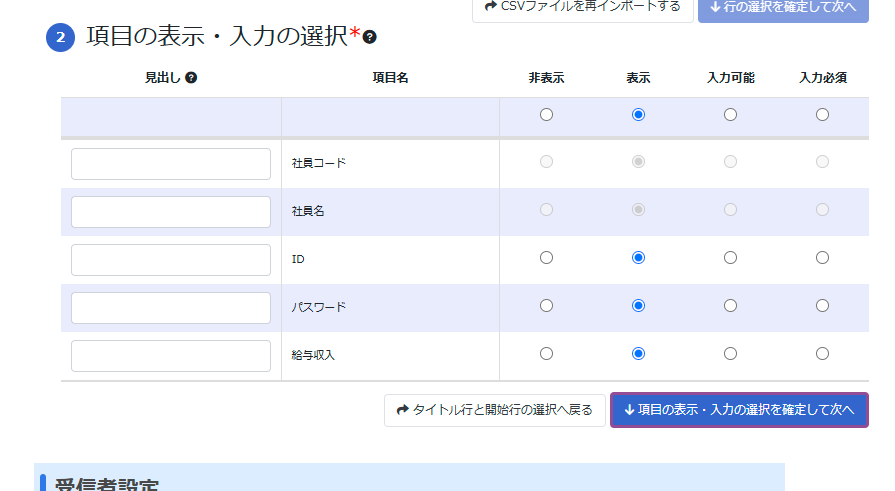Click タイトル行と開始行の選択へ戻る button
The height and width of the screenshot is (491, 895).
[494, 410]
